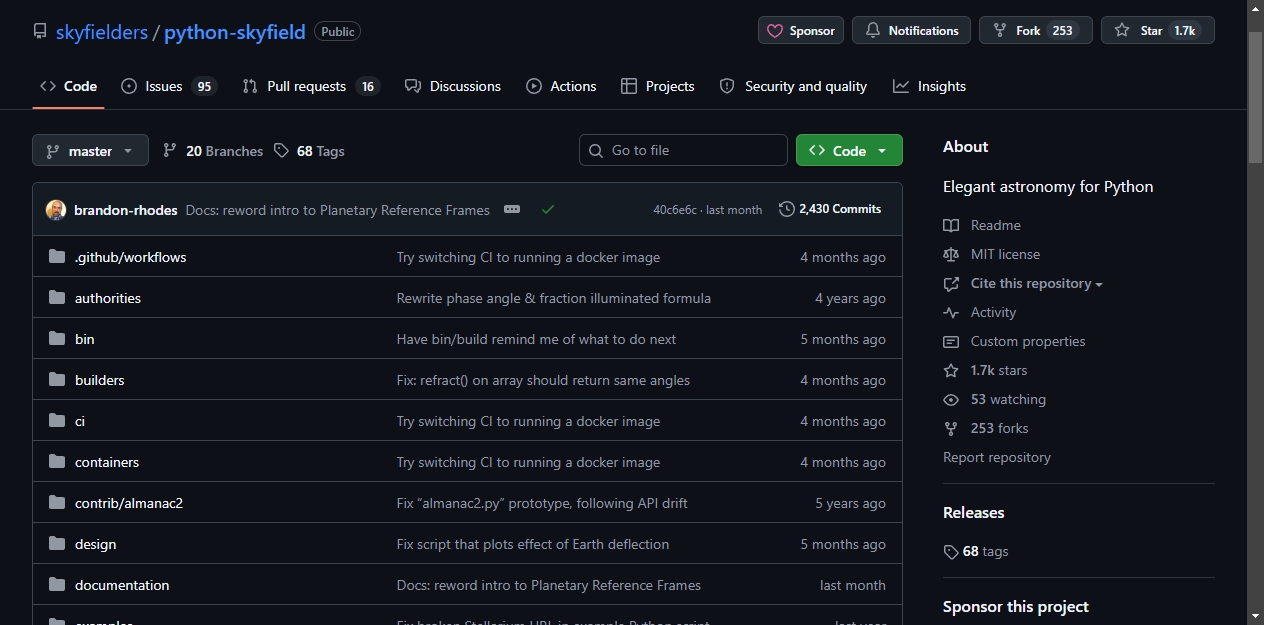Click the folder icon beside bin
This screenshot has height=625, width=1264.
coord(57,339)
